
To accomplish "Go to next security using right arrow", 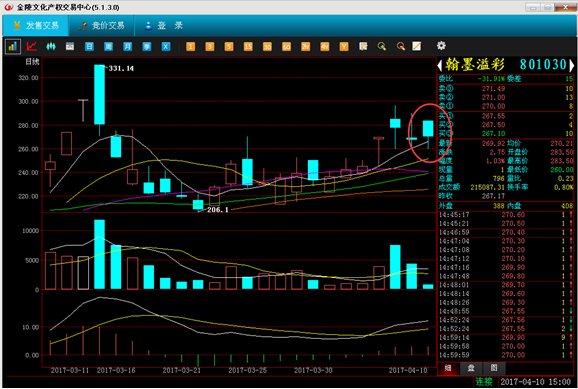I will (571, 66).
